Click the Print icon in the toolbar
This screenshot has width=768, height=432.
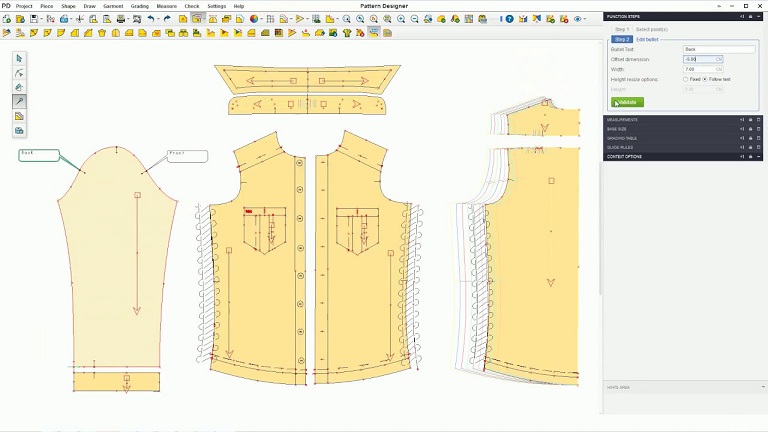(x=121, y=19)
